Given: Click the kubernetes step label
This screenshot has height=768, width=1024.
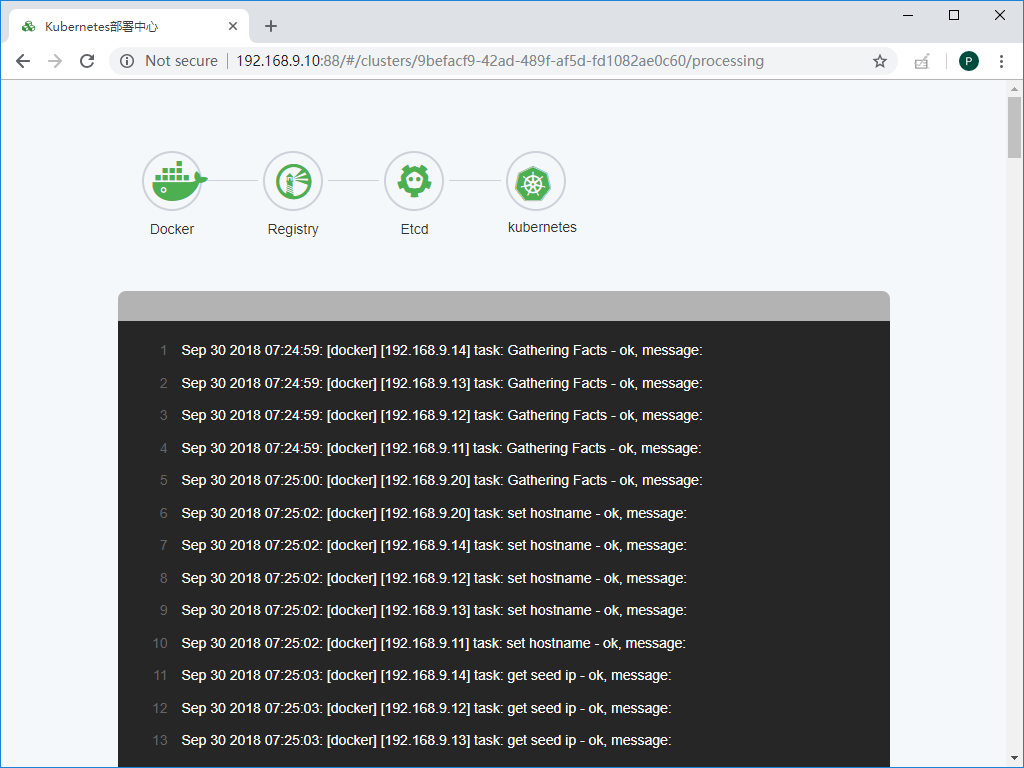Looking at the screenshot, I should [542, 227].
